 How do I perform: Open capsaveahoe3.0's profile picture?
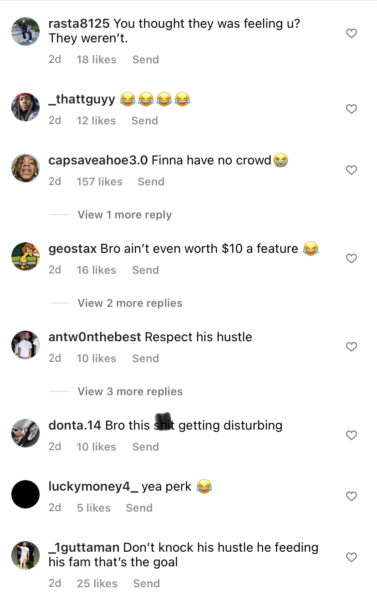[x=25, y=168]
